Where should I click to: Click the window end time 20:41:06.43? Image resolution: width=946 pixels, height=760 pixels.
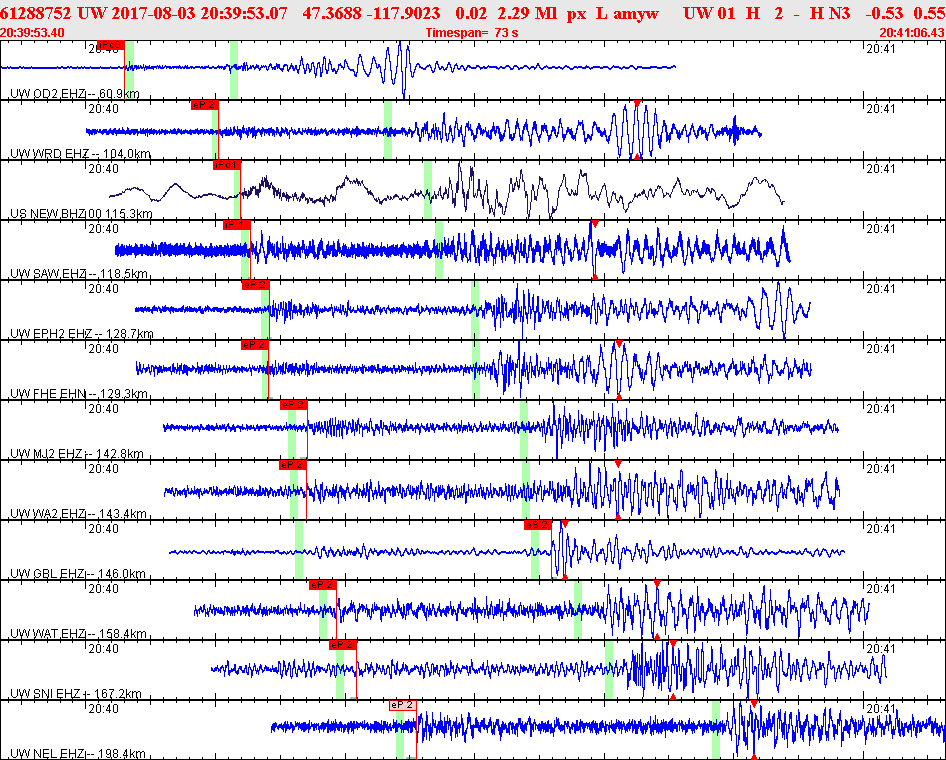click(912, 33)
